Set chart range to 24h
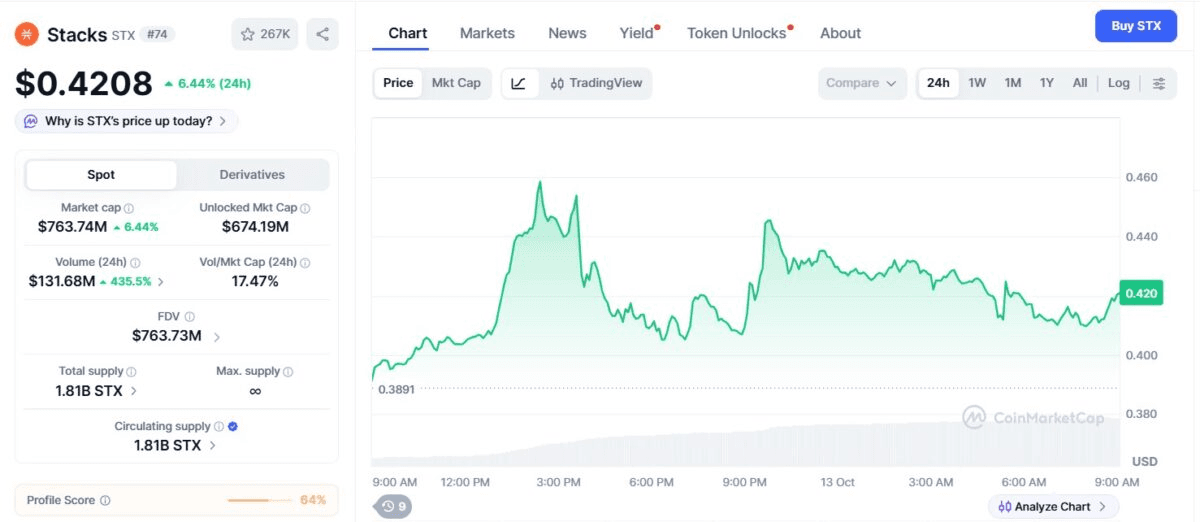 [x=938, y=83]
